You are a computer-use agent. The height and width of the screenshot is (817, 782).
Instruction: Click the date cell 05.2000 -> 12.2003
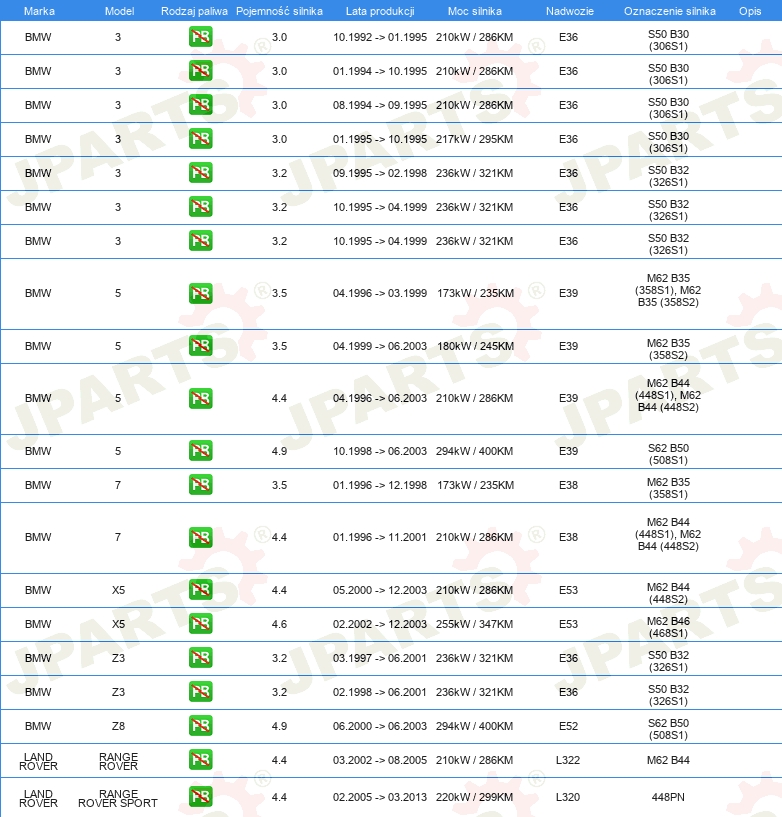380,590
